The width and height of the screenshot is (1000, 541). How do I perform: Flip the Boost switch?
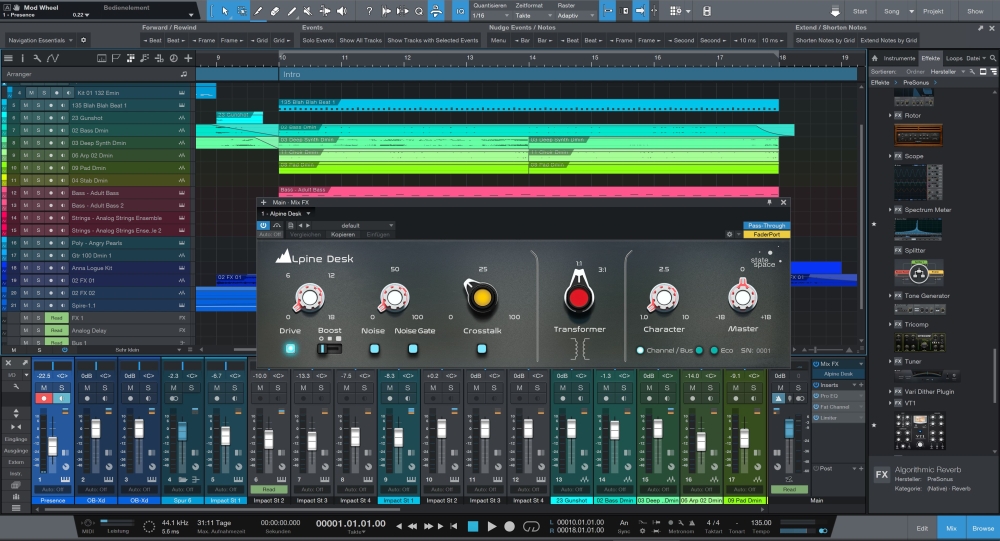(x=329, y=348)
